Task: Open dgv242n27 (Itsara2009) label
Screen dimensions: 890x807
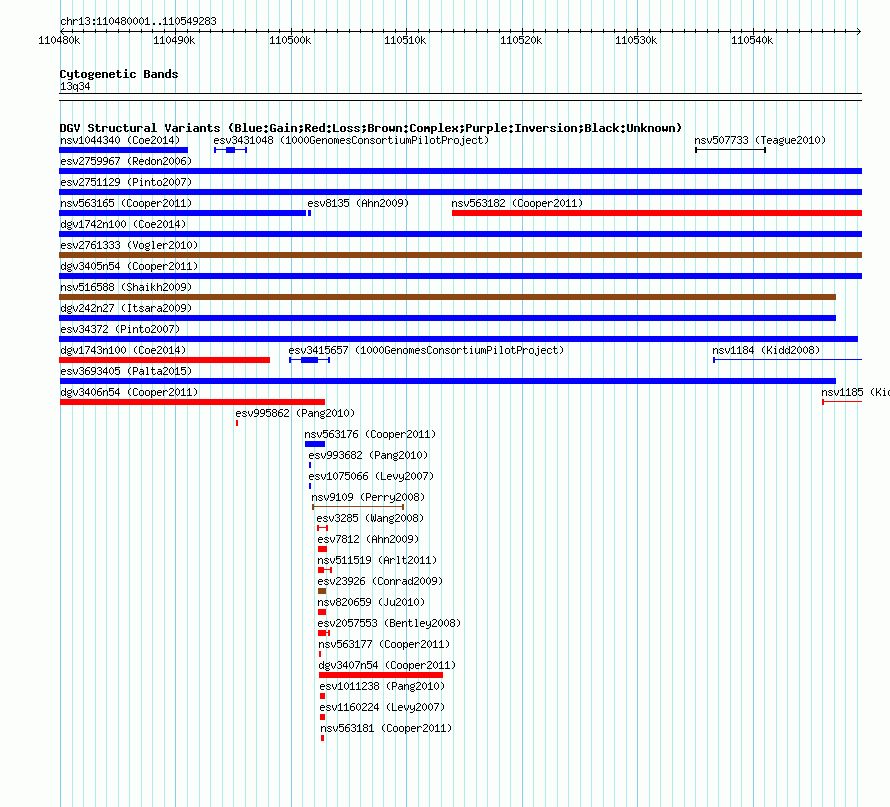Action: [126, 308]
